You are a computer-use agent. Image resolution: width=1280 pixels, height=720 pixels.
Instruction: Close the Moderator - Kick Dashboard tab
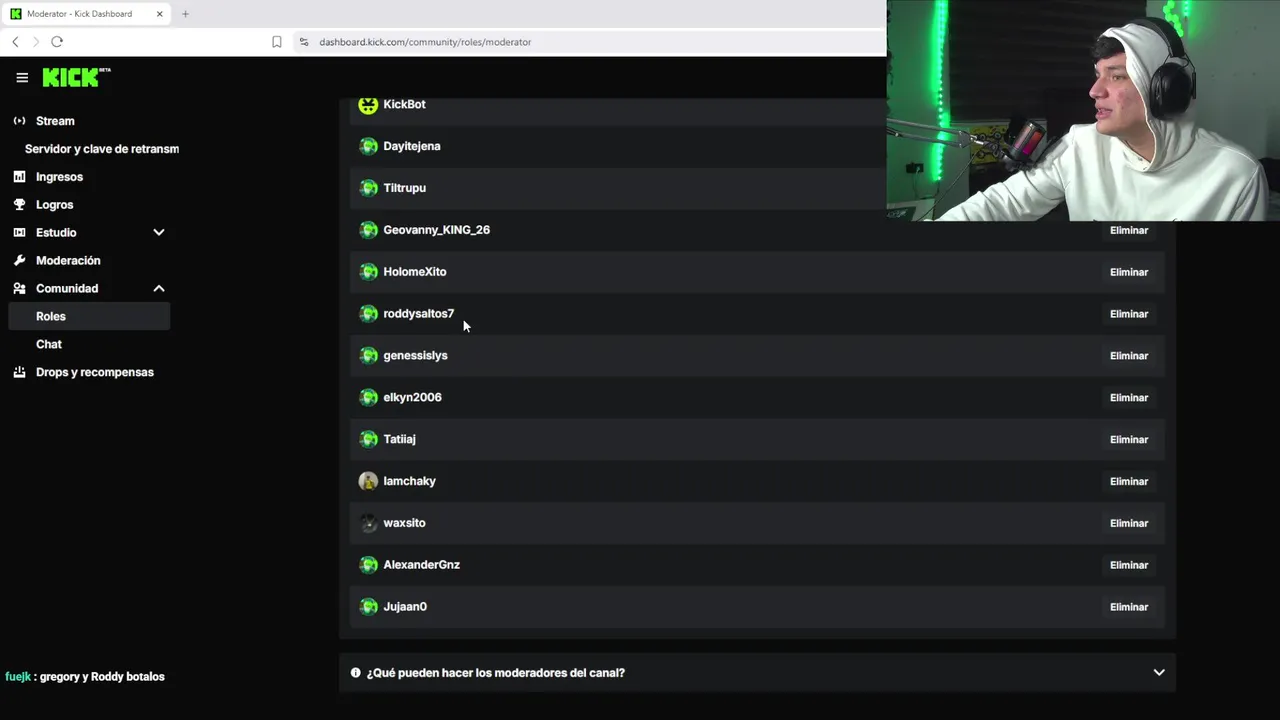click(x=159, y=14)
